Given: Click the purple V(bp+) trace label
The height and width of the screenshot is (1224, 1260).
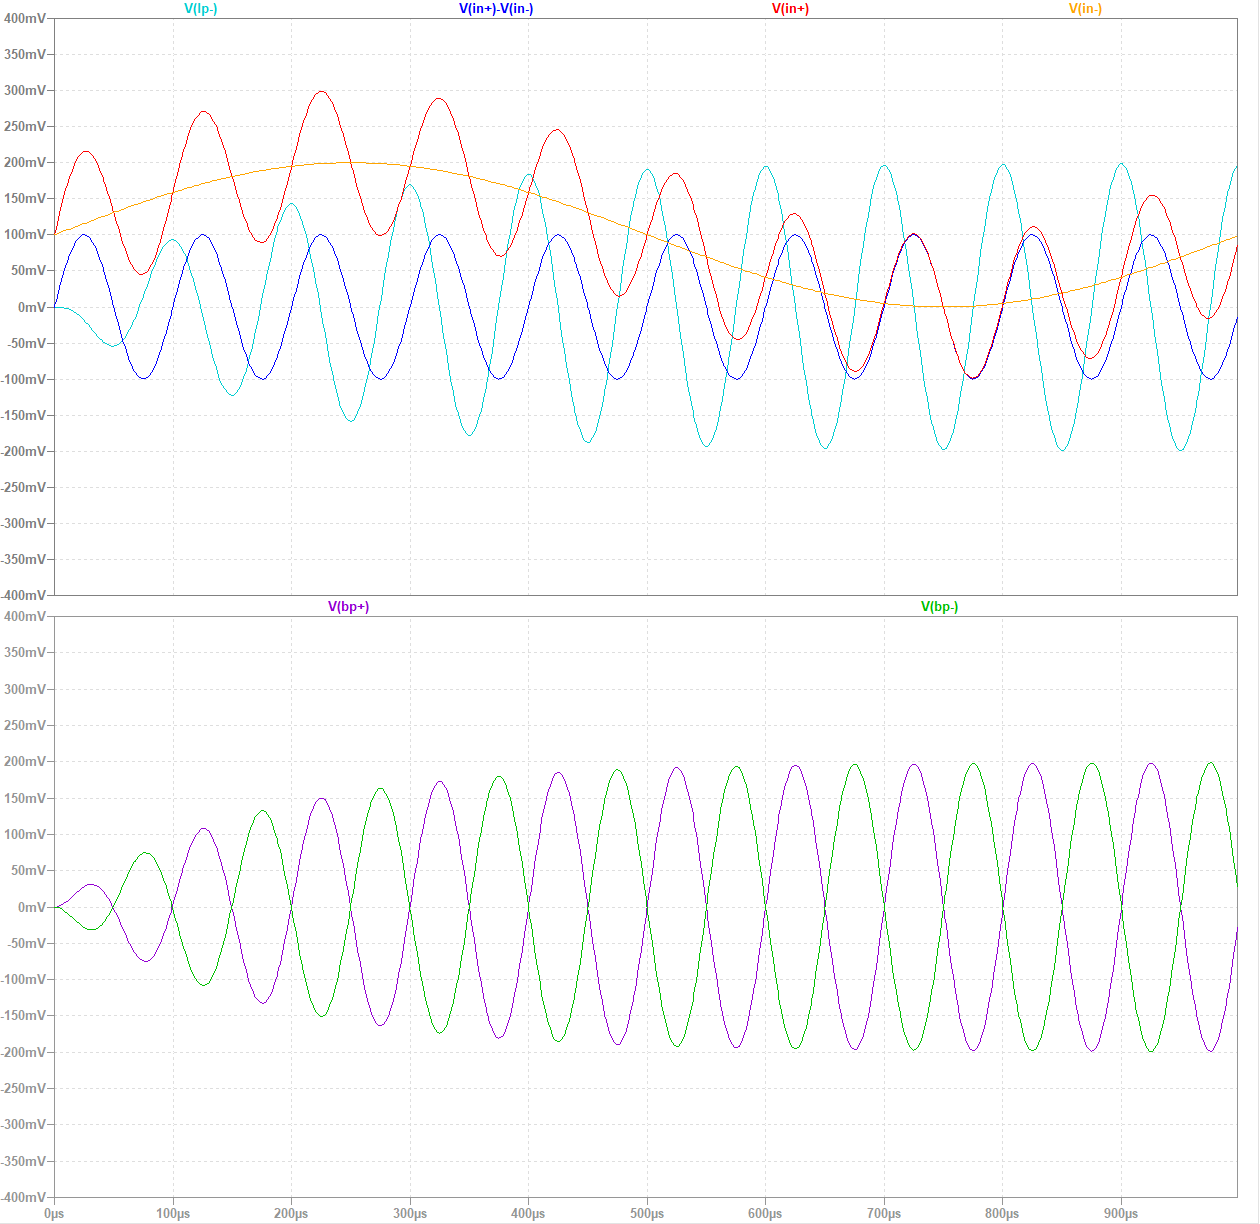Looking at the screenshot, I should tap(348, 607).
